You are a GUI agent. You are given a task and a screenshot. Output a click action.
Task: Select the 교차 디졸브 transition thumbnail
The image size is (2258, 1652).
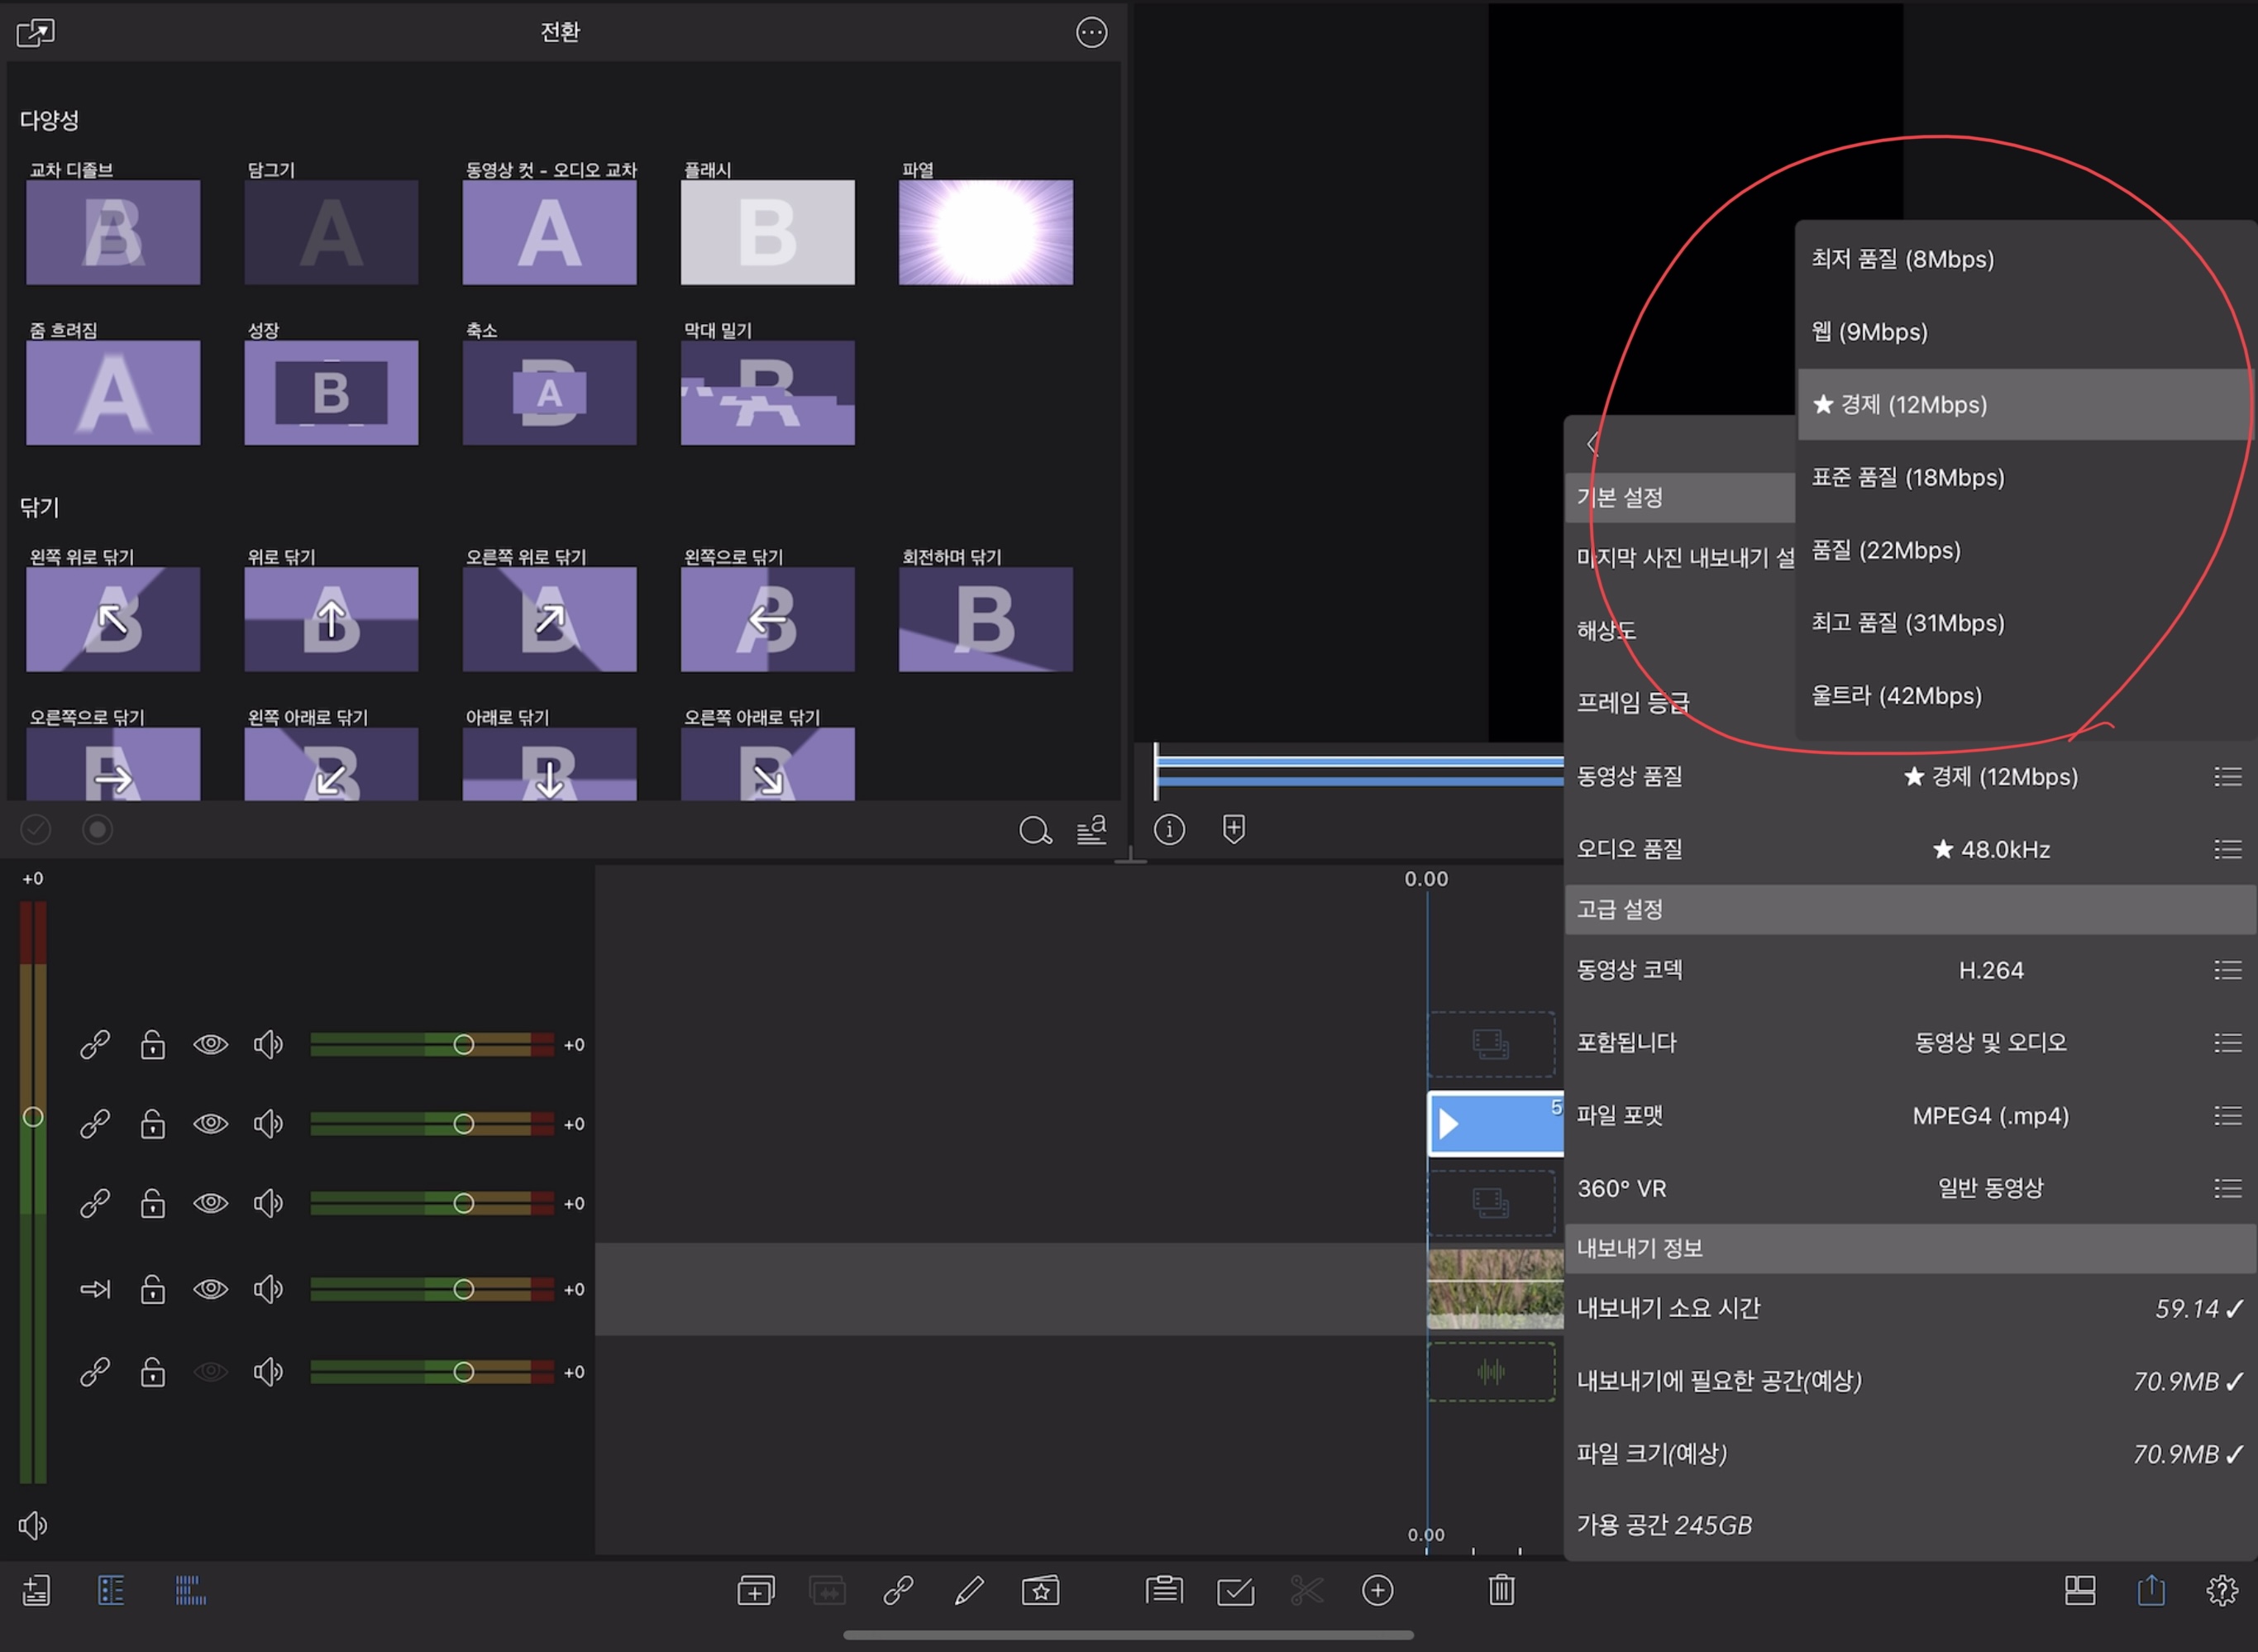[x=113, y=232]
